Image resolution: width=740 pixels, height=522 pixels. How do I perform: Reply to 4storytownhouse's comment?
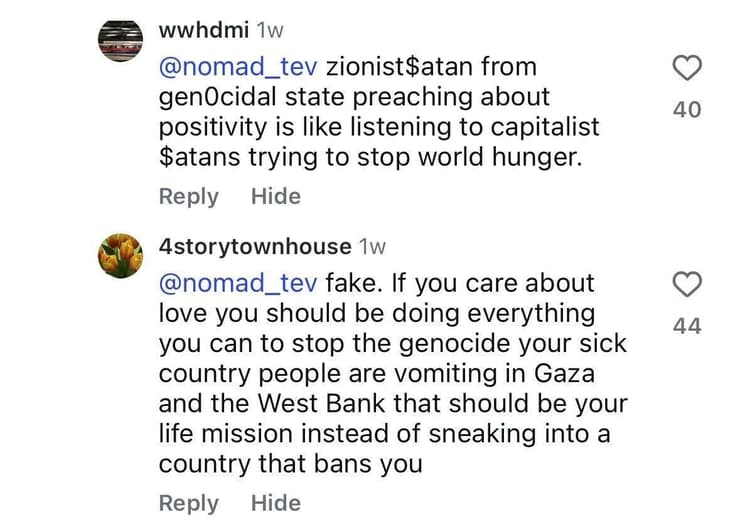(x=189, y=504)
